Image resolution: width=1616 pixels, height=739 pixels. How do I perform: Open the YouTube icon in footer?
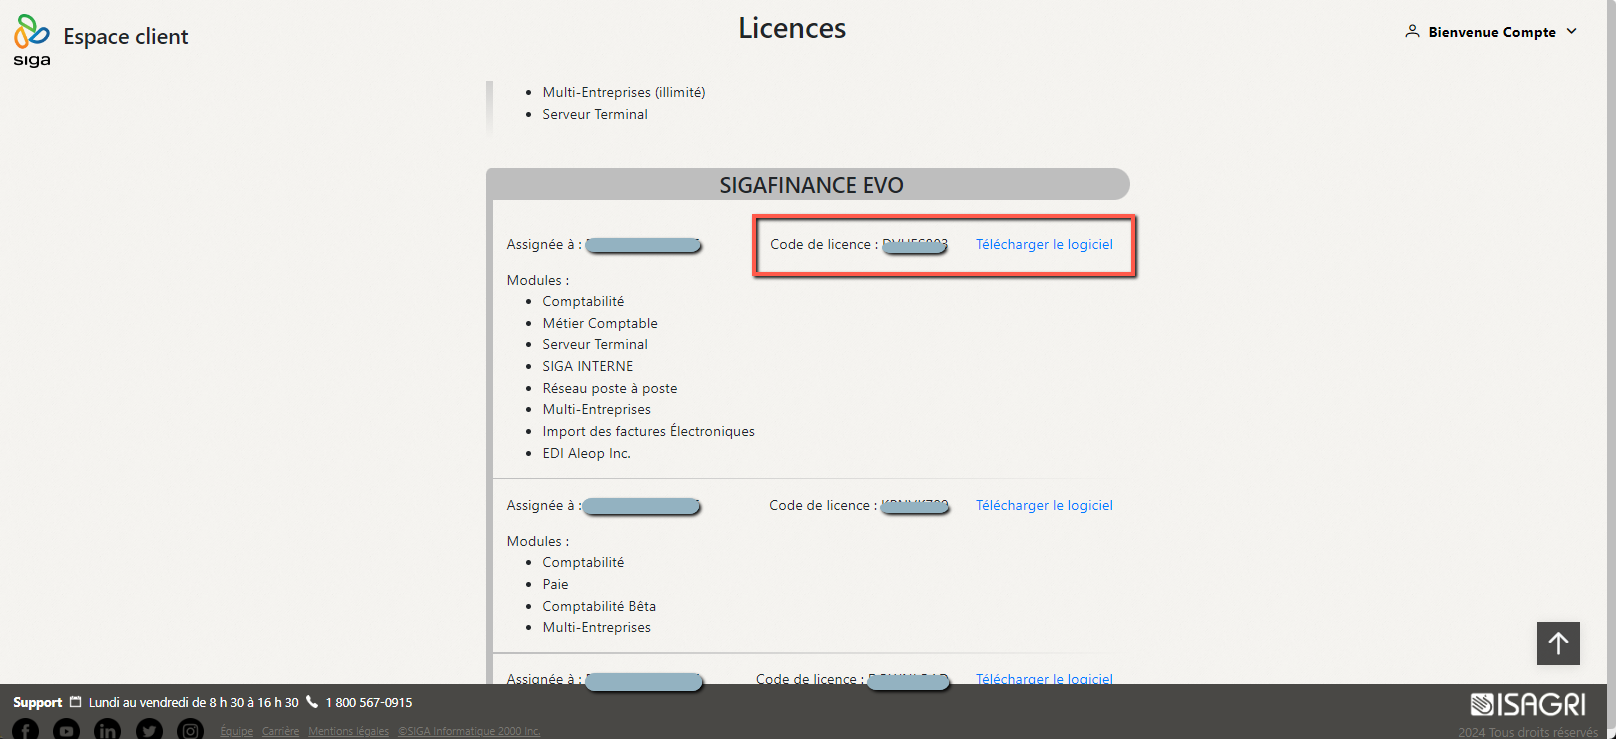pyautogui.click(x=66, y=730)
